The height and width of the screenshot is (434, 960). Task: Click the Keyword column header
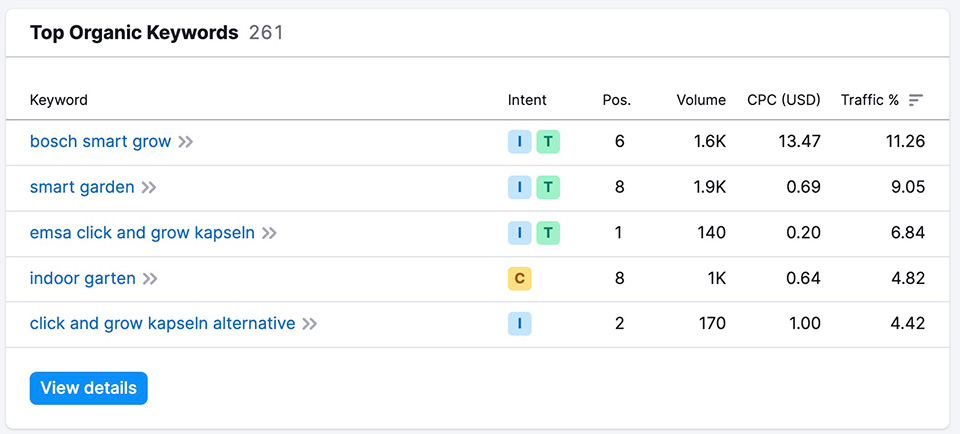point(59,100)
